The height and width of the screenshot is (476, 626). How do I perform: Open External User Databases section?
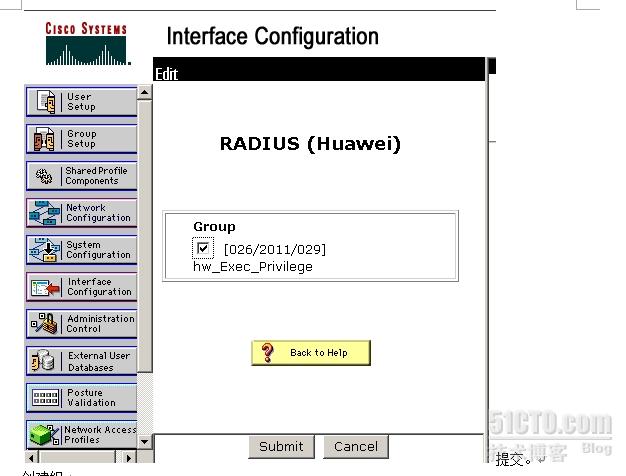81,361
